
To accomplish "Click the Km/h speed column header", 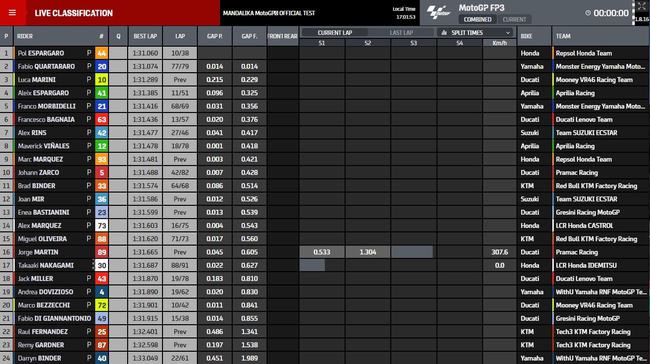I will [500, 43].
